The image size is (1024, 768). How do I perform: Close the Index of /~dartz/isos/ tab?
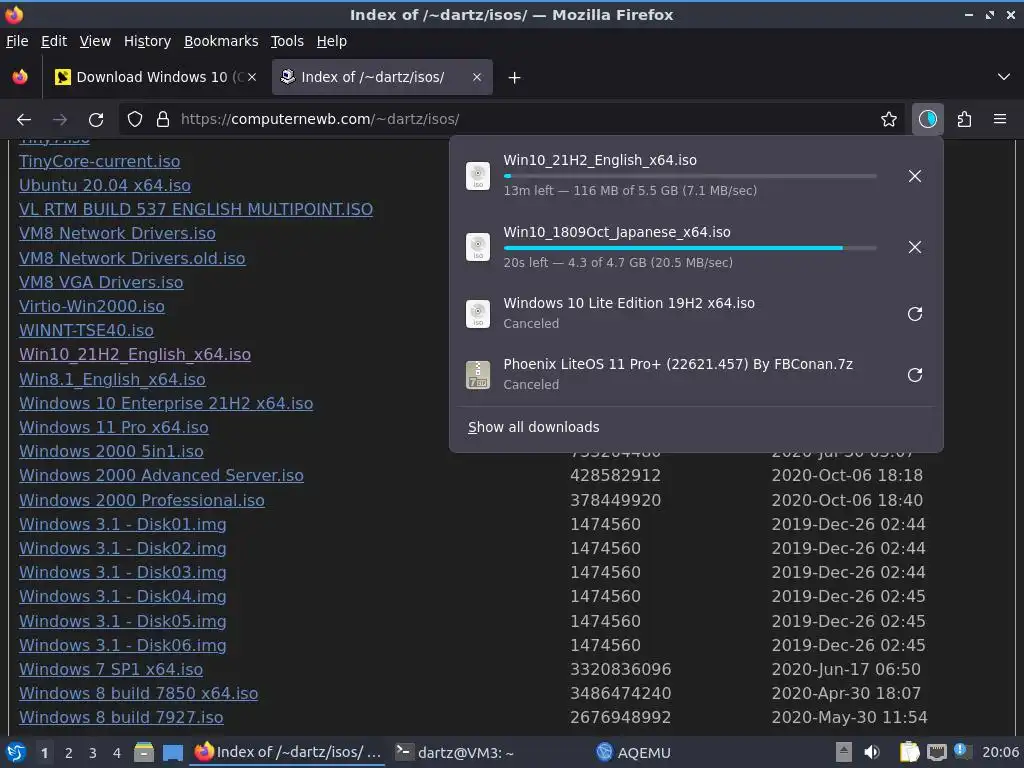[x=477, y=77]
